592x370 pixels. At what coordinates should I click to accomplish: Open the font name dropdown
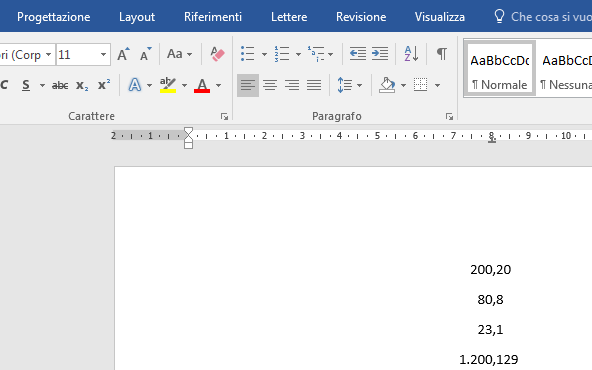pos(49,55)
